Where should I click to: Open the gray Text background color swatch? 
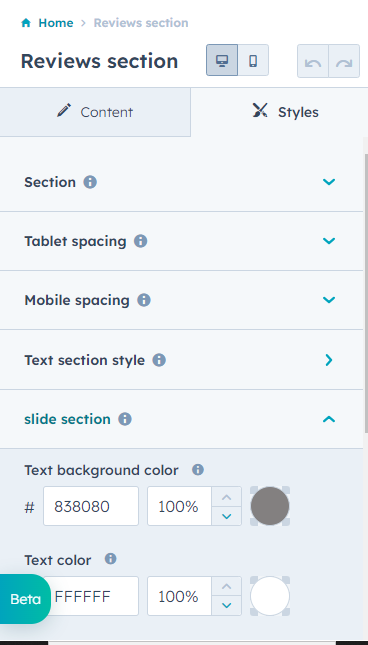click(x=270, y=506)
